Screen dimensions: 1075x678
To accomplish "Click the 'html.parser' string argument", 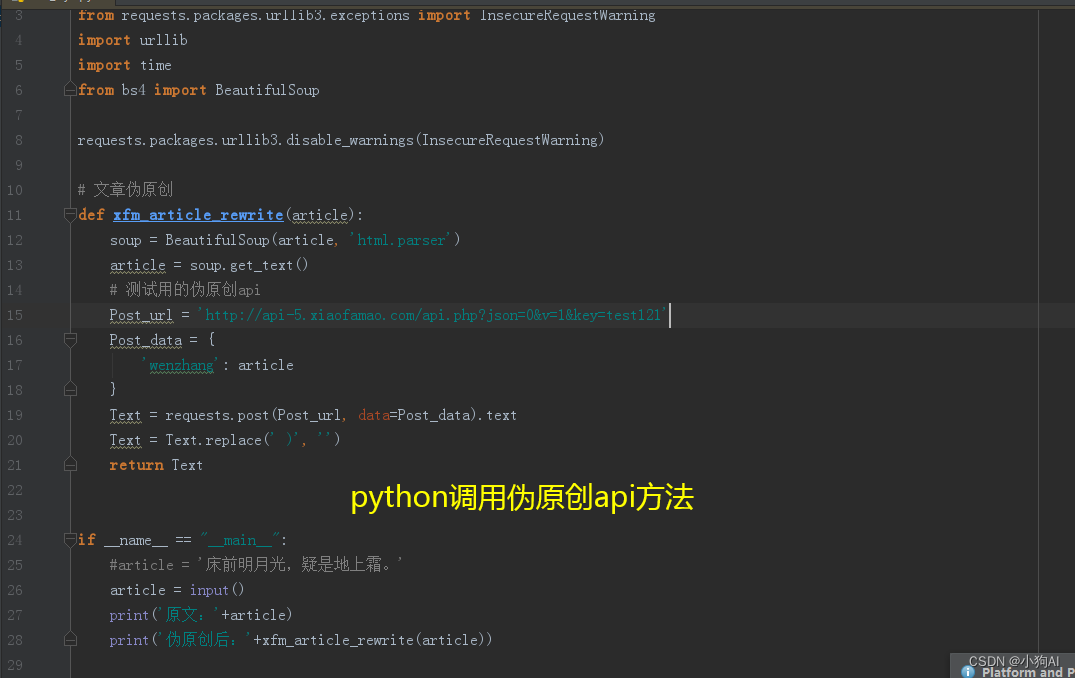I will [401, 240].
